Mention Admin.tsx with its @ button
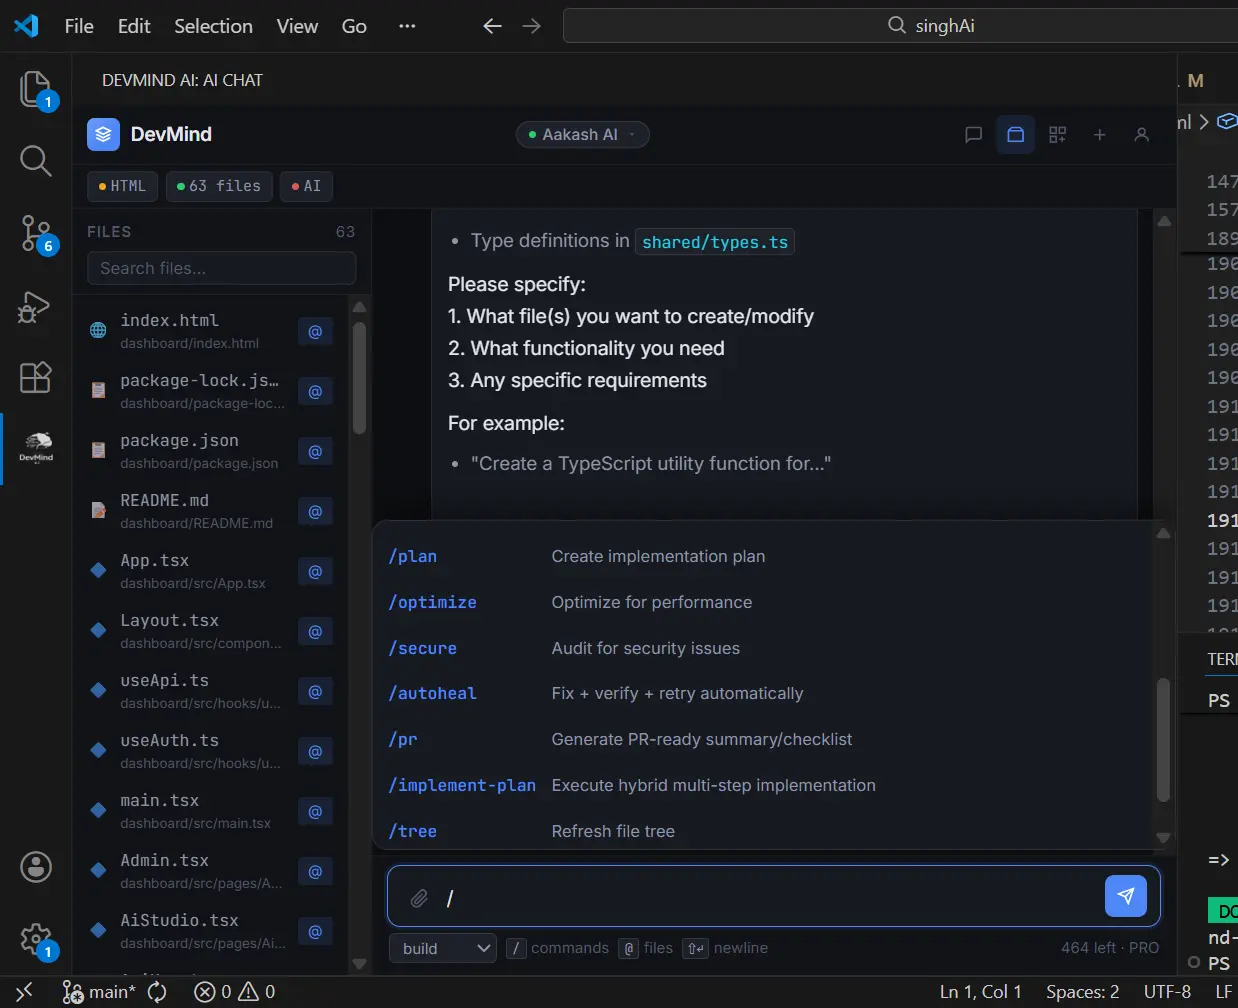1238x1008 pixels. [x=315, y=872]
